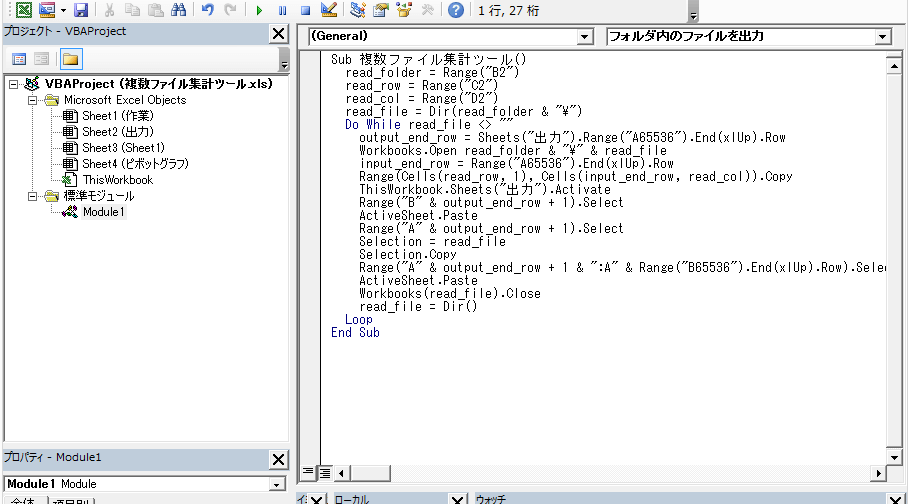The width and height of the screenshot is (908, 504).
Task: Stop execution with the Reset square icon
Action: [305, 10]
